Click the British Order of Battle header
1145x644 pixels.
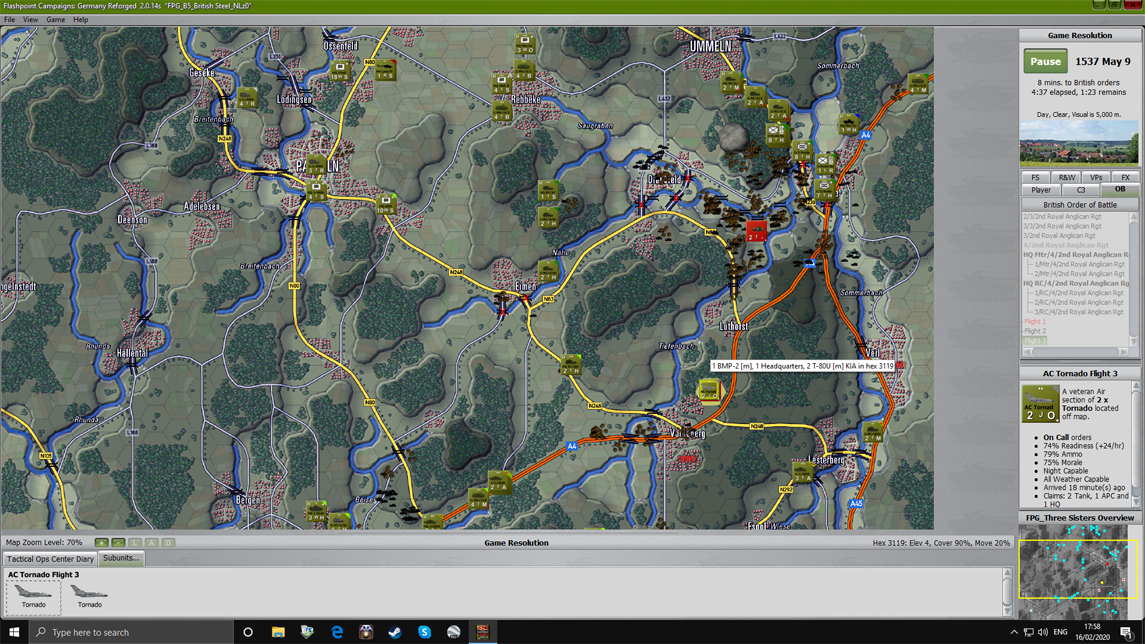coord(1079,204)
